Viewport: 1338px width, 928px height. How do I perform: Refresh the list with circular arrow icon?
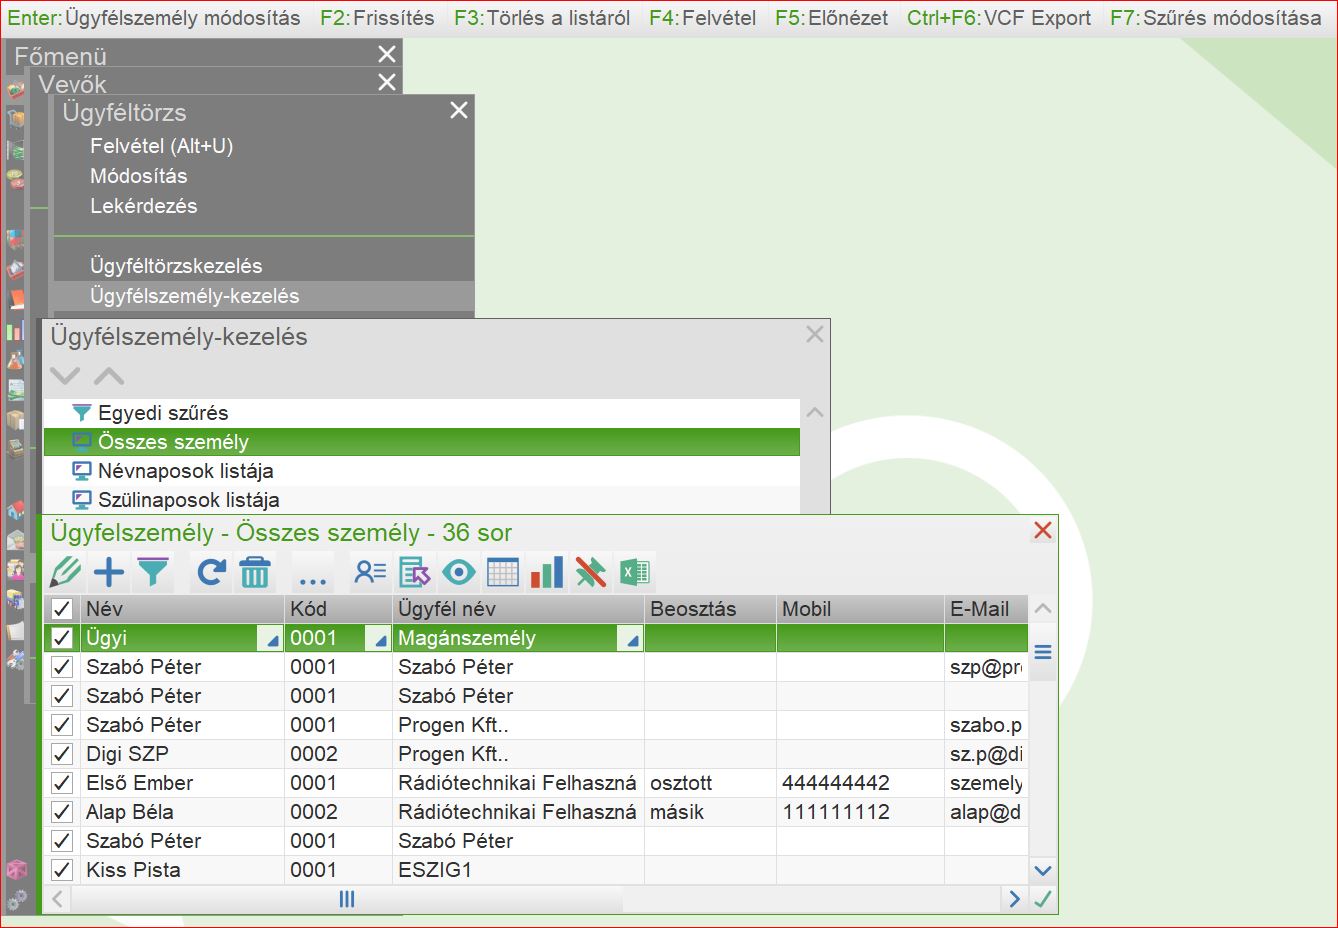pyautogui.click(x=211, y=572)
